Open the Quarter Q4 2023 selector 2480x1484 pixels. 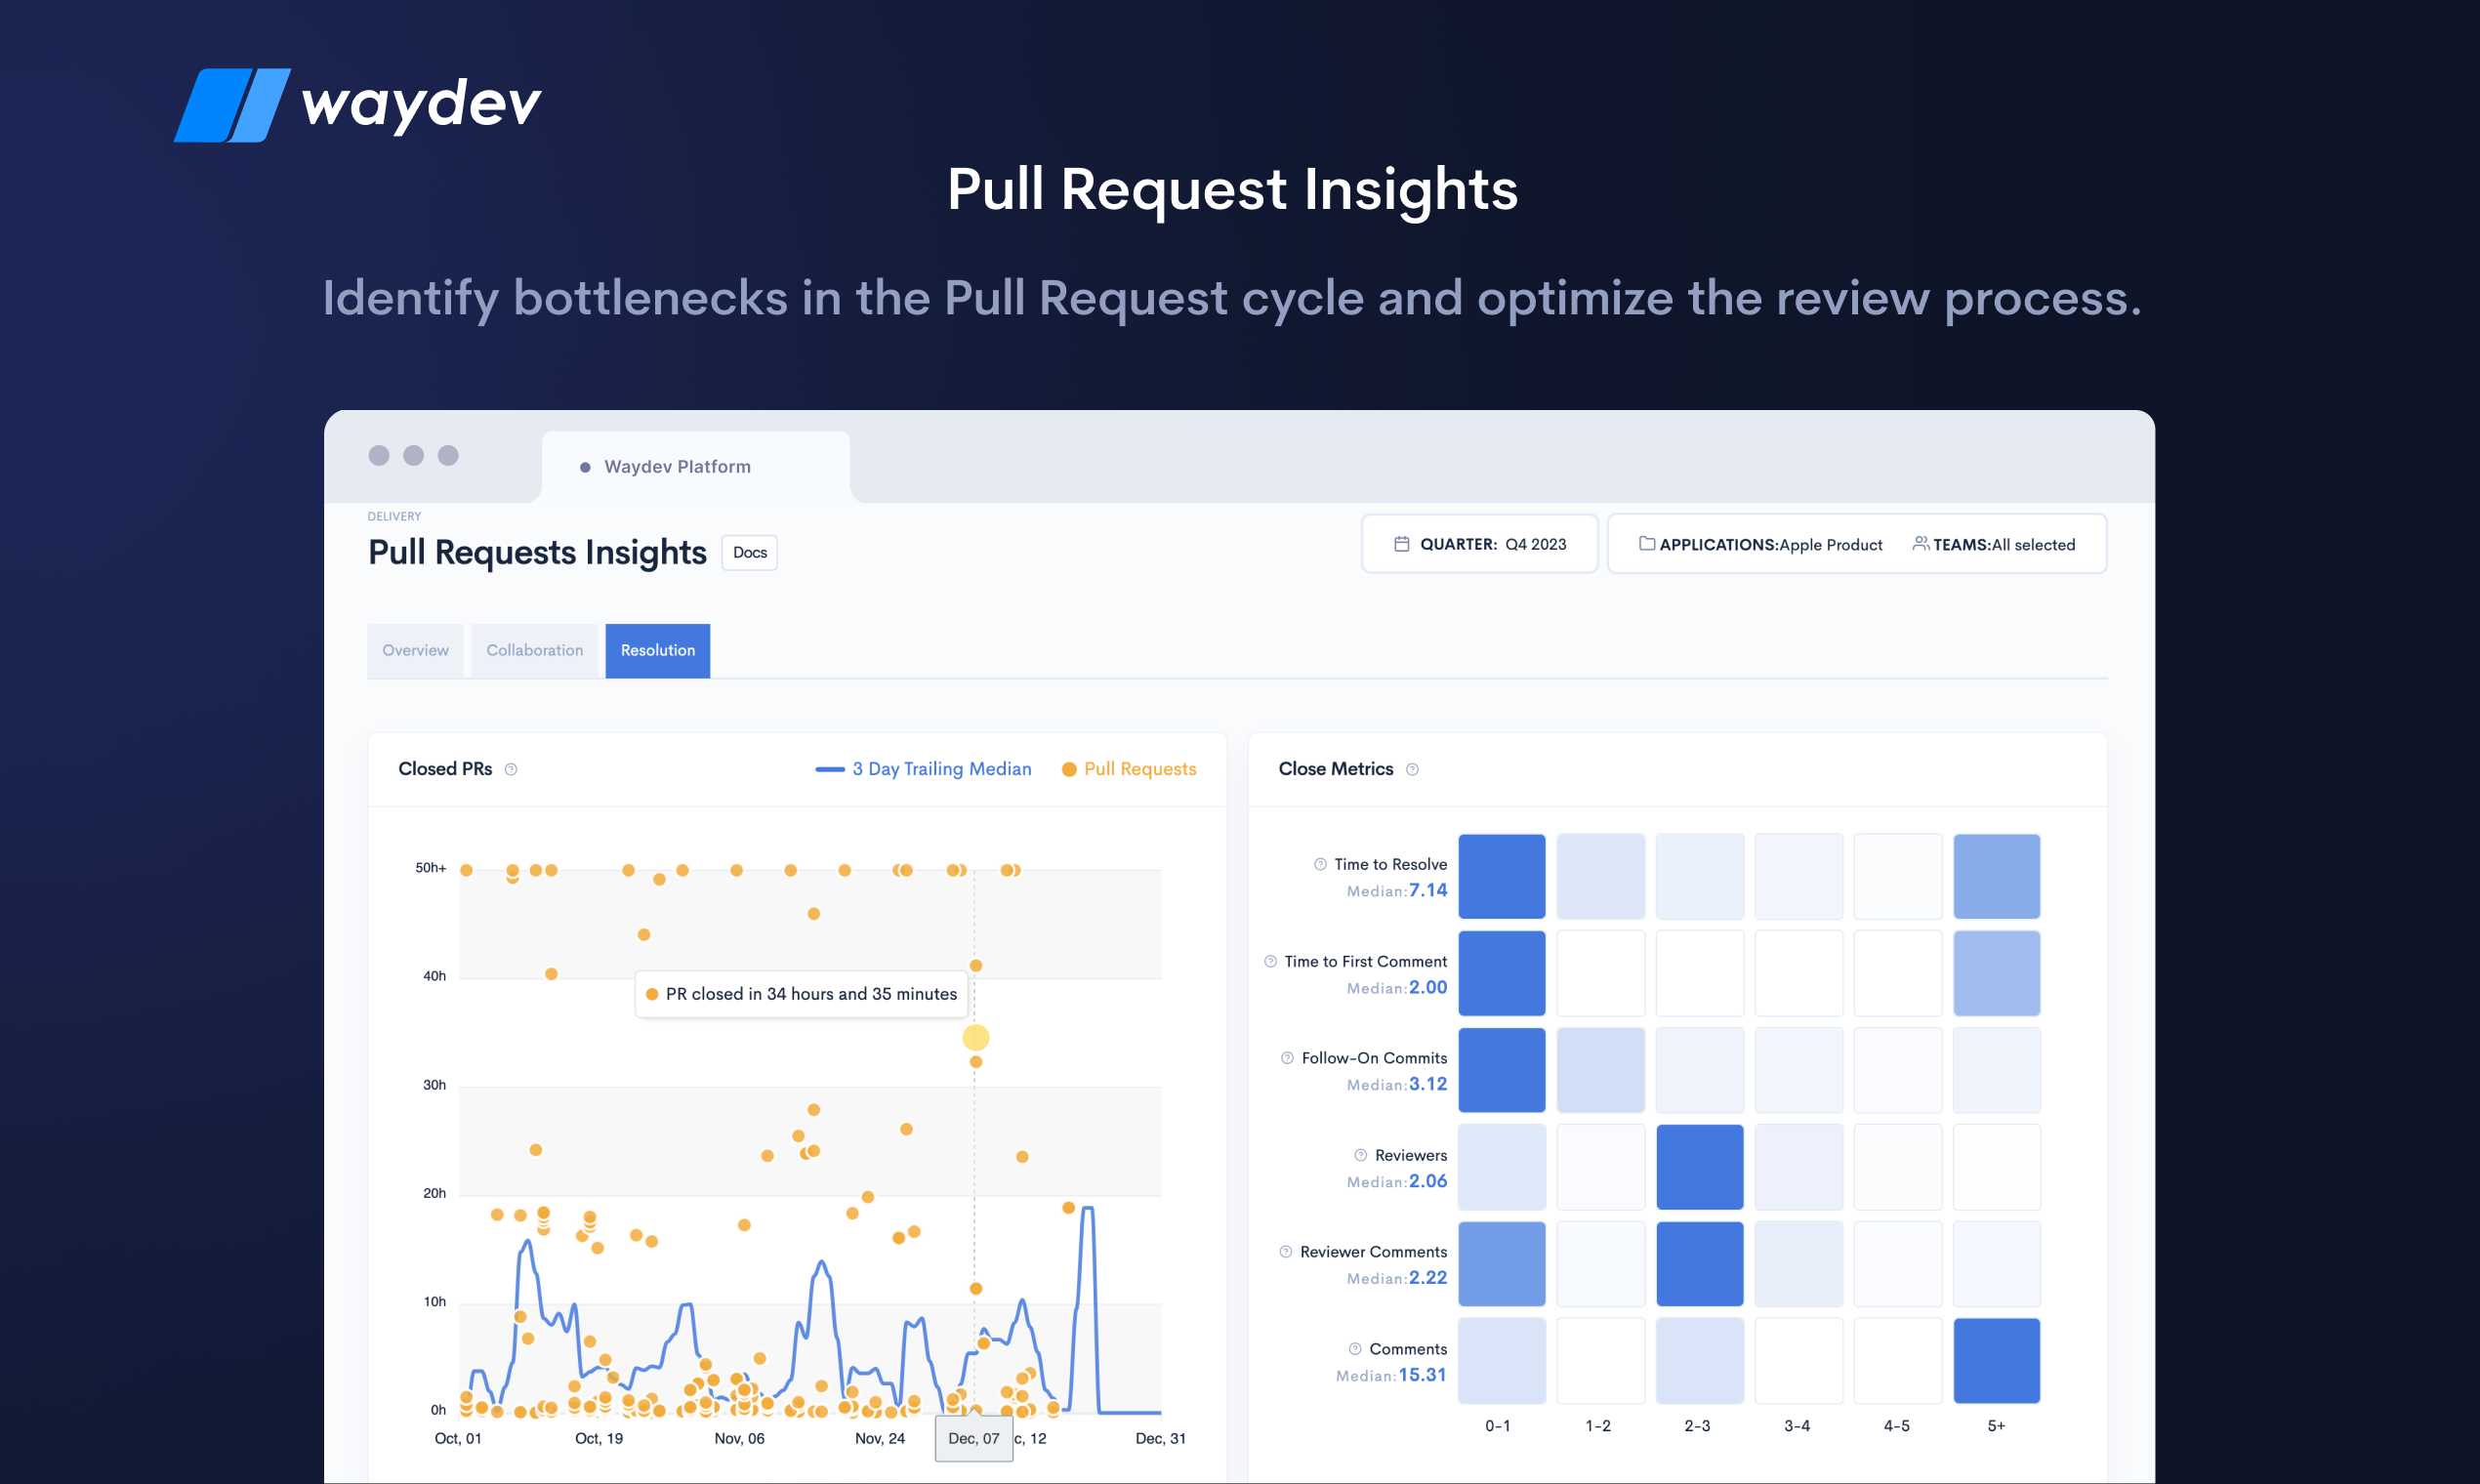point(1479,544)
